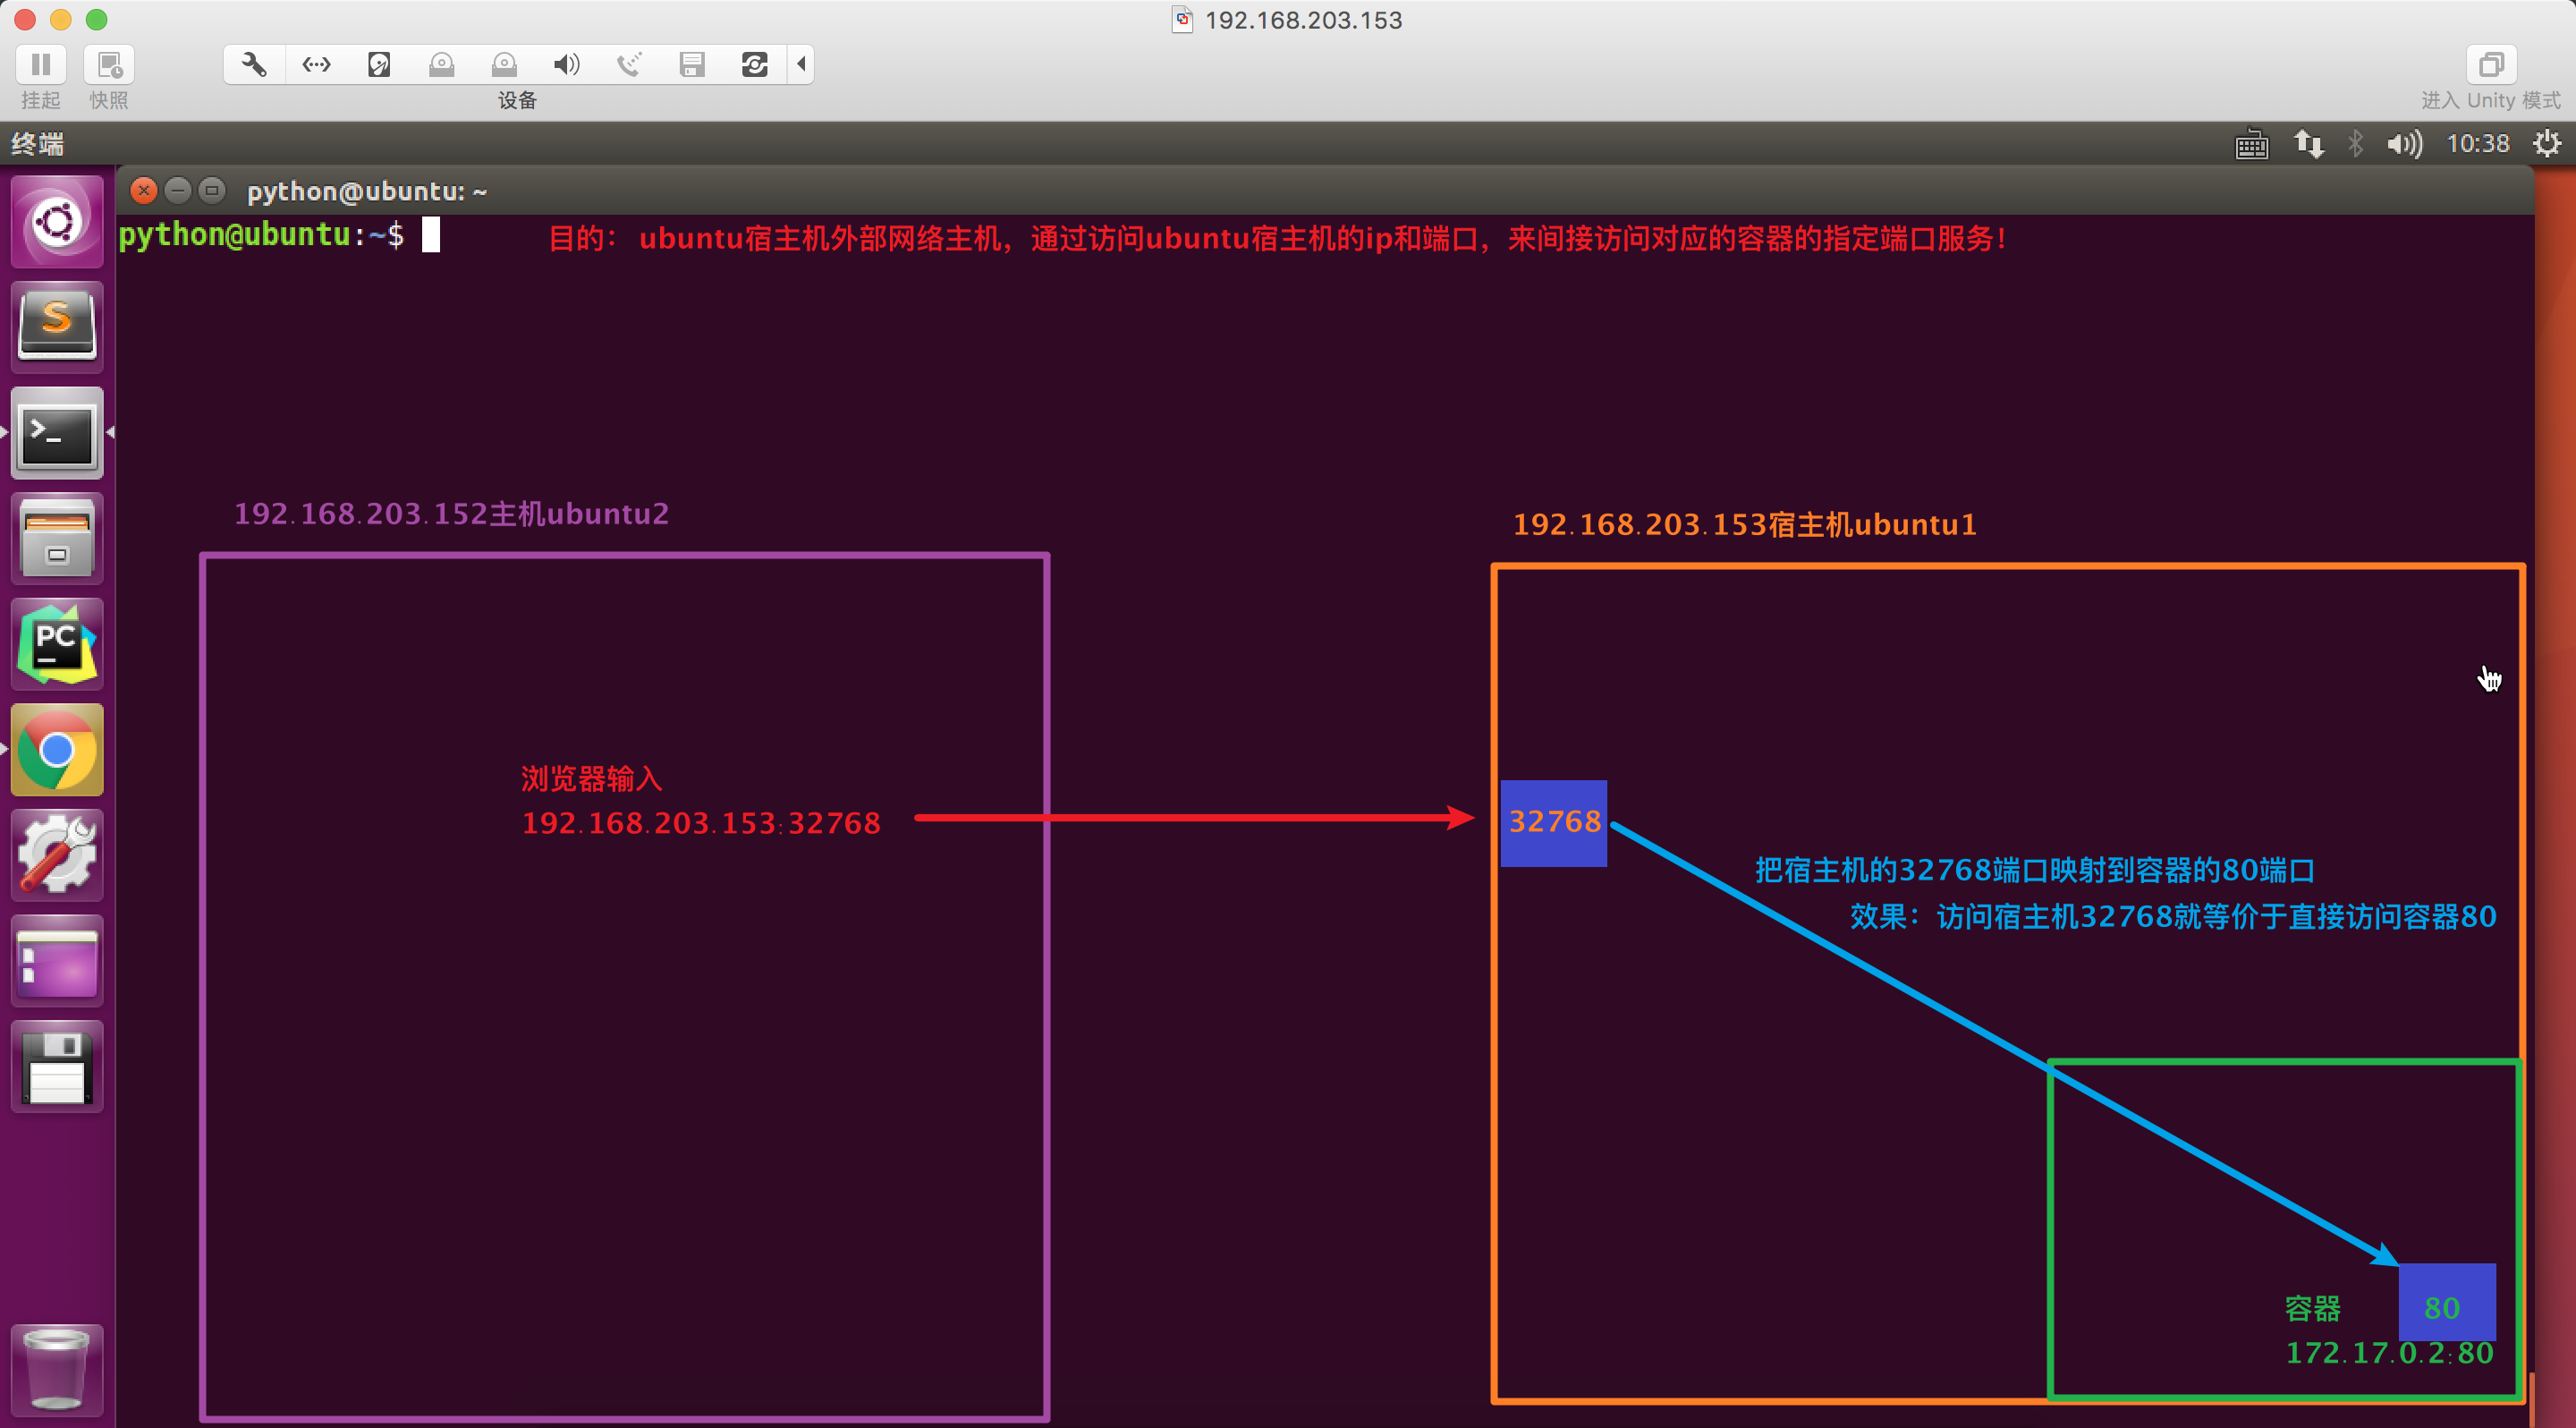
Task: Enter Unity mode
Action: click(x=2490, y=65)
